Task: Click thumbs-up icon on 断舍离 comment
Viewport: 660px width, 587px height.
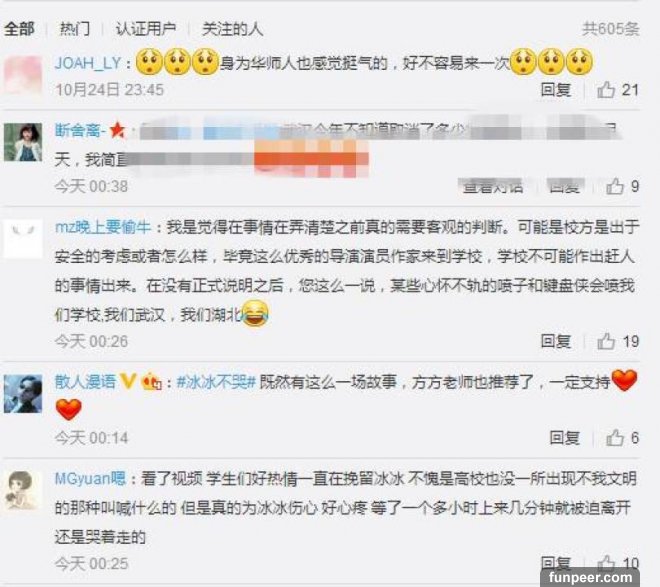Action: coord(615,186)
